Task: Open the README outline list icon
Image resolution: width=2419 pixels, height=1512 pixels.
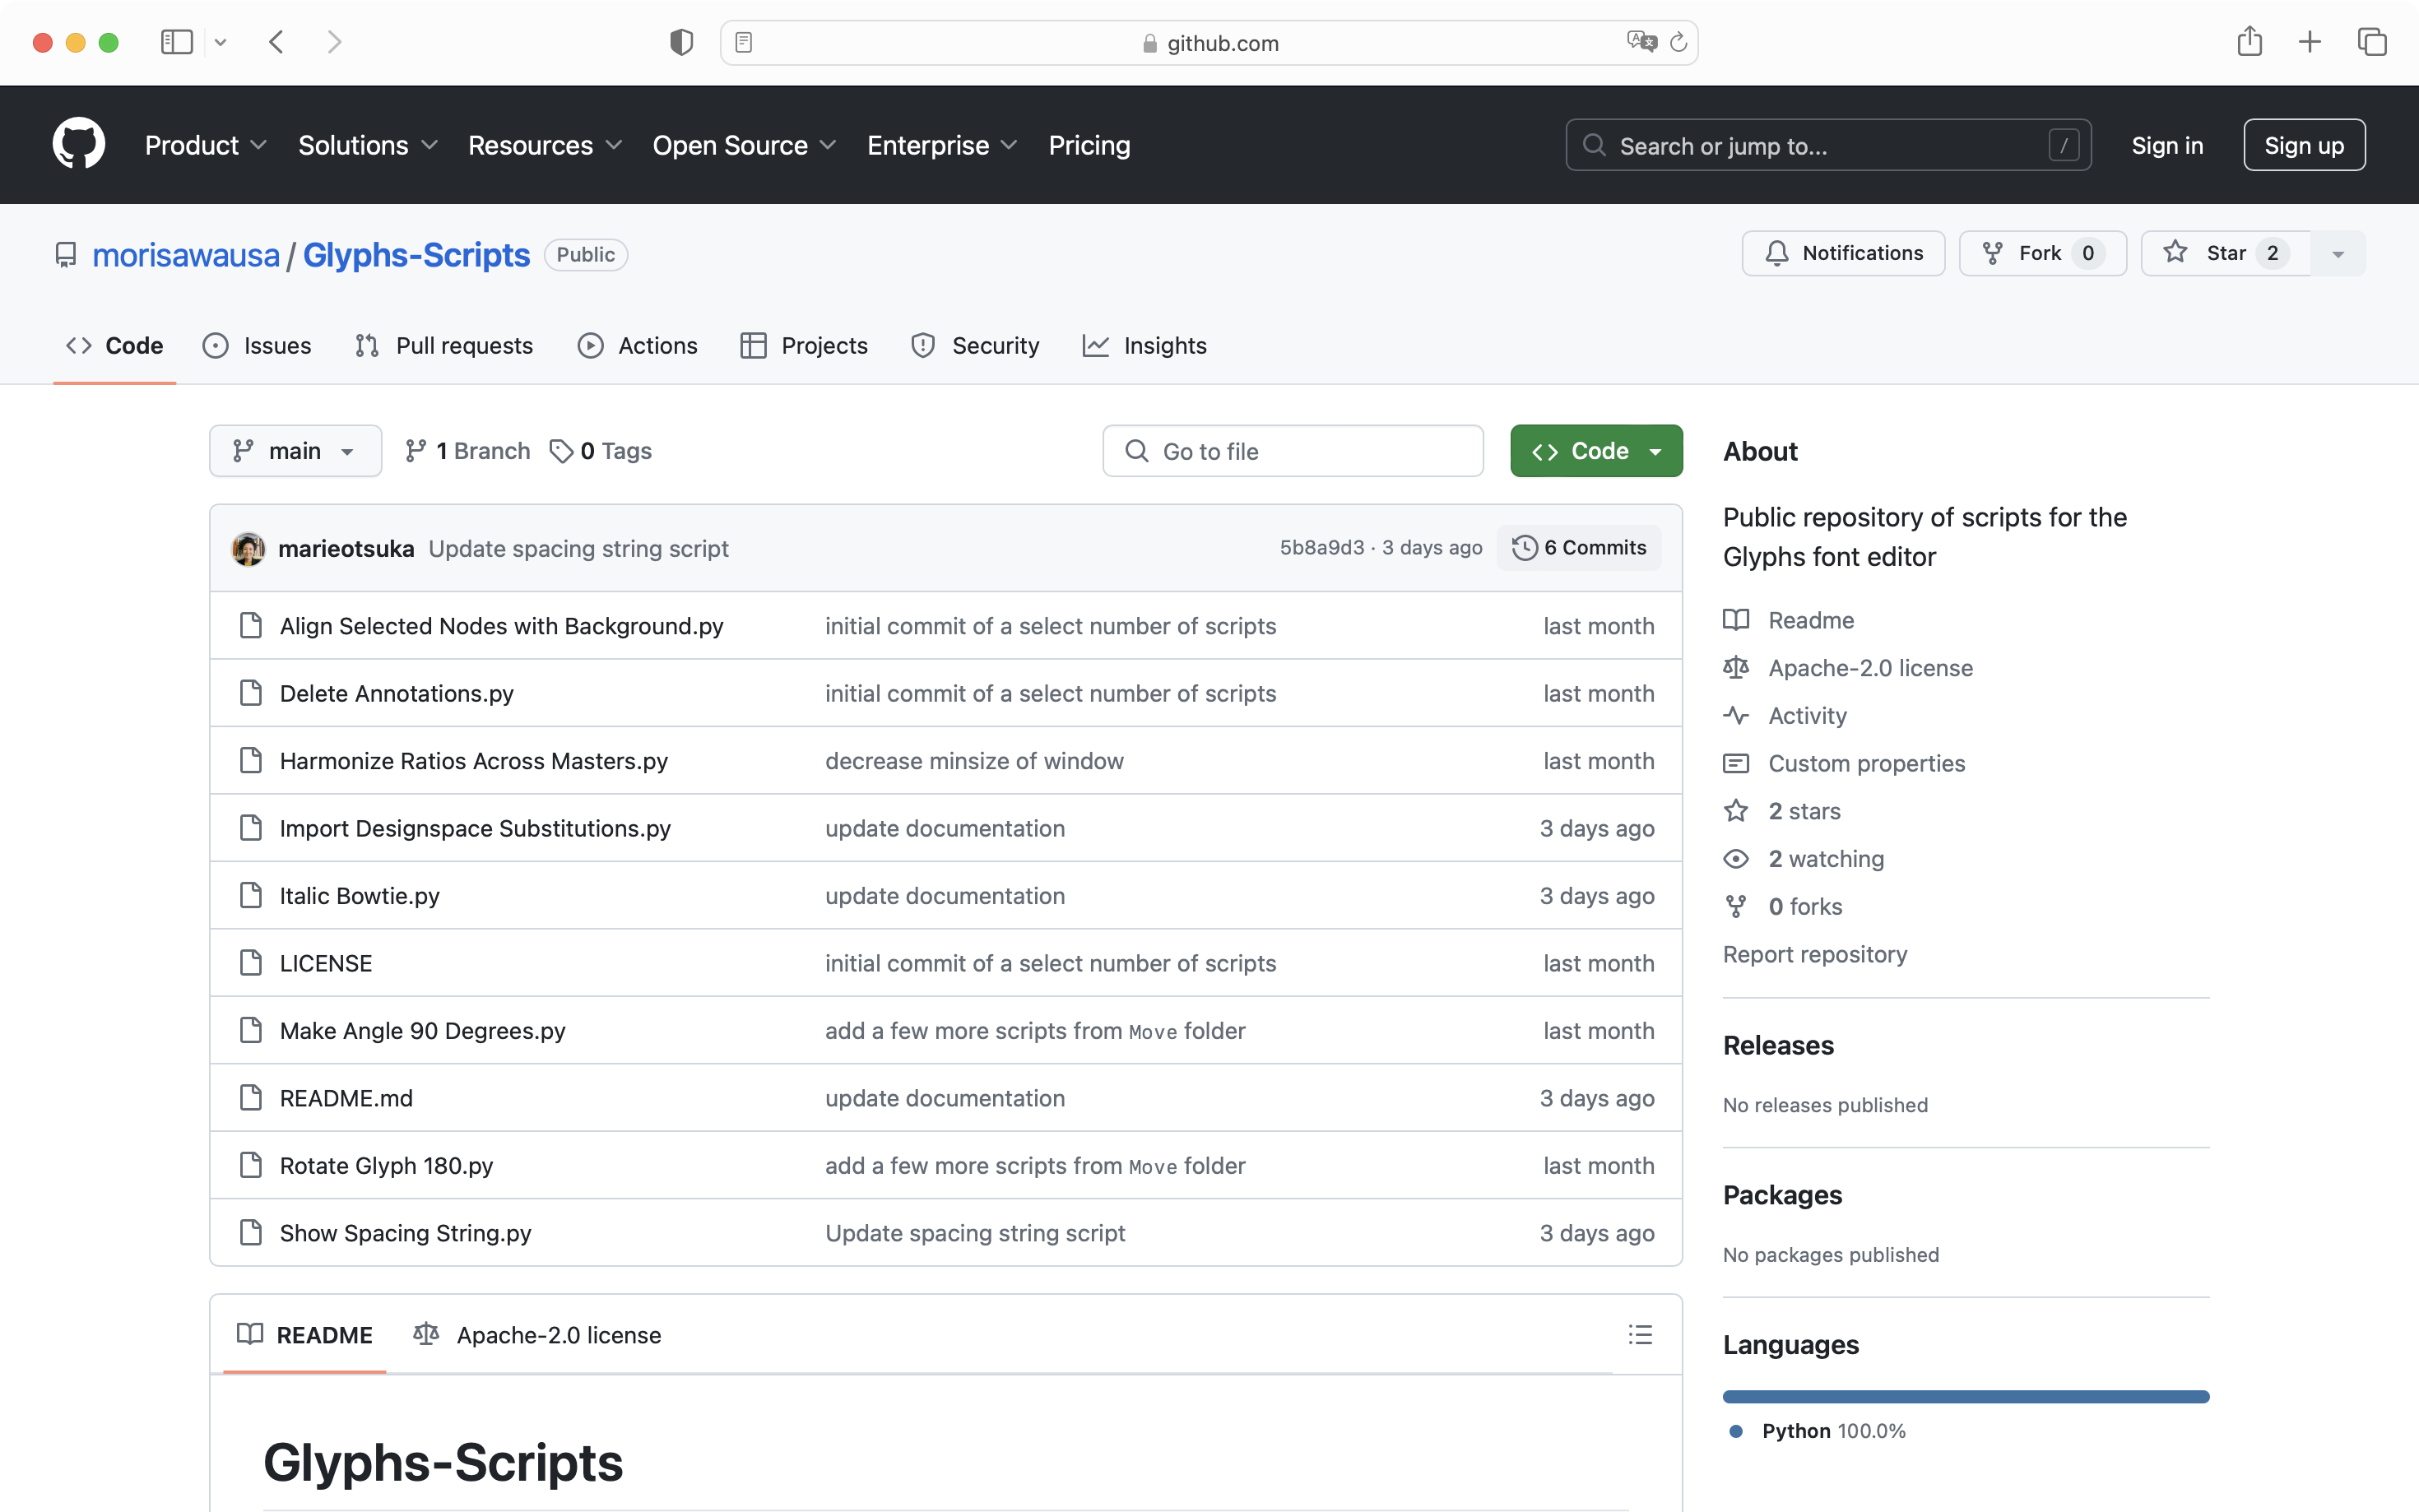Action: pyautogui.click(x=1640, y=1335)
